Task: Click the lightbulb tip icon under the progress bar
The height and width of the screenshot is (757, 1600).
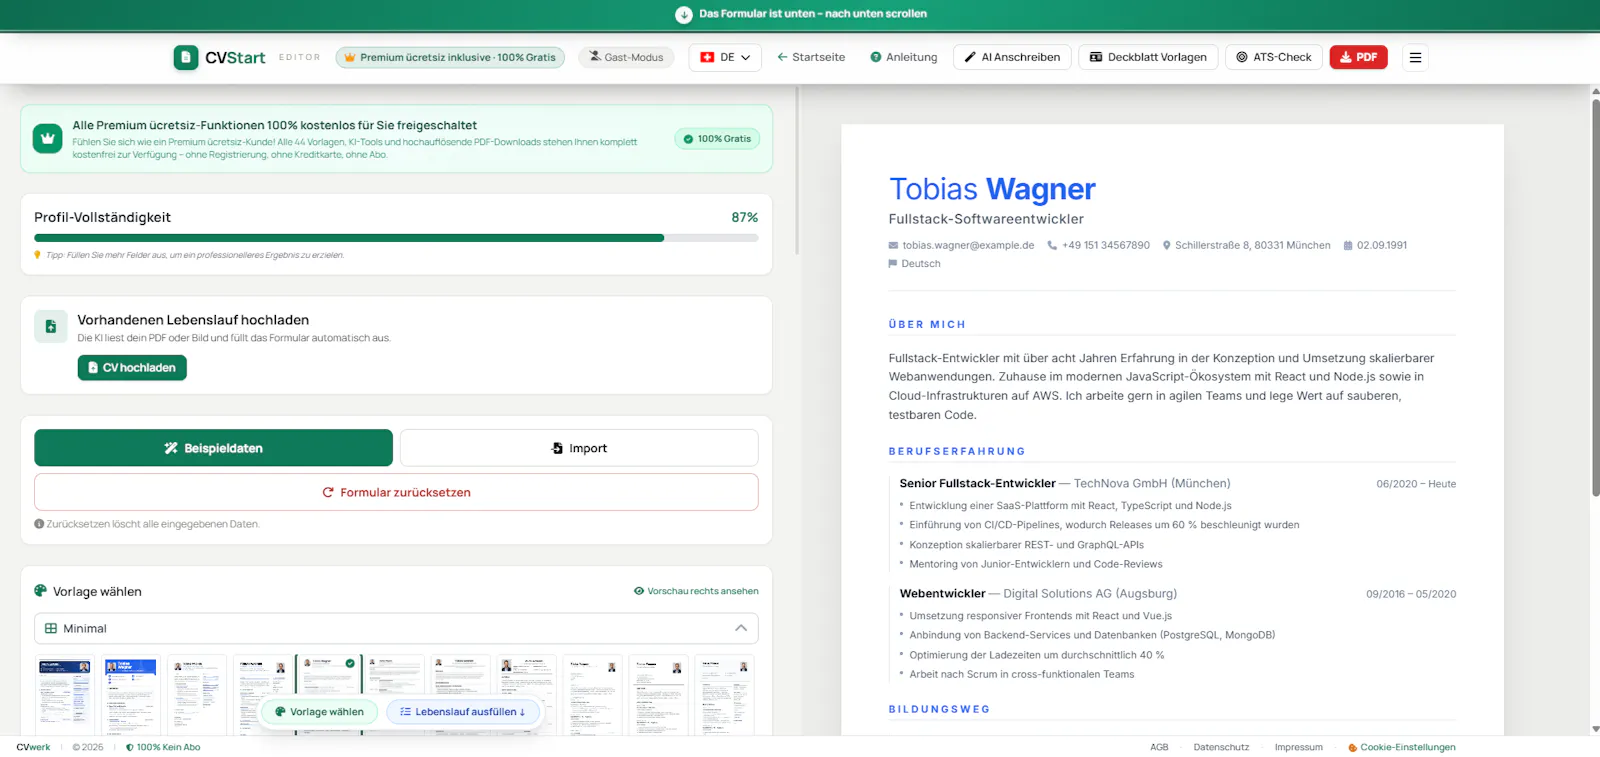Action: click(x=38, y=255)
